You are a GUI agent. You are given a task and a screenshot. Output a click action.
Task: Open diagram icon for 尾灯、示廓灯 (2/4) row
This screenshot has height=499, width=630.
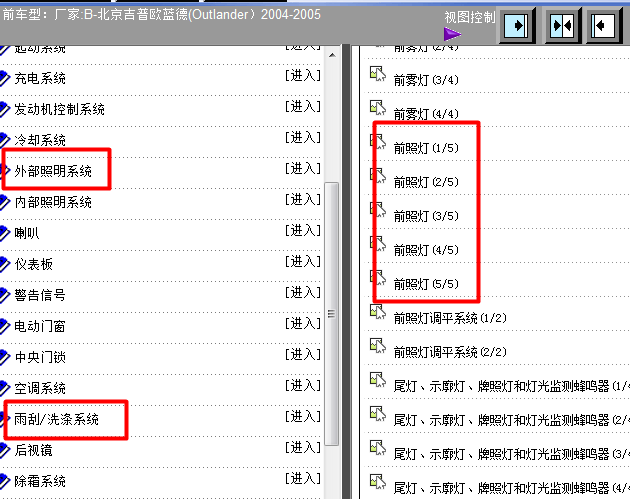(x=378, y=414)
